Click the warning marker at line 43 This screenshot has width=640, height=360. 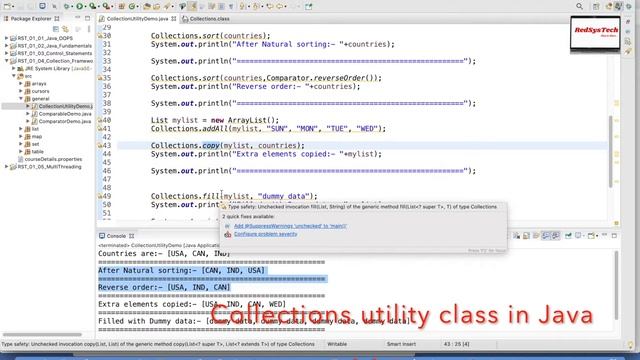[100, 145]
